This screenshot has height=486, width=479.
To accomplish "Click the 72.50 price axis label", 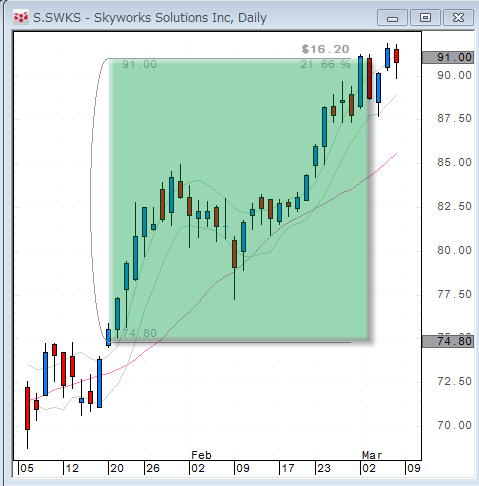I will point(454,381).
